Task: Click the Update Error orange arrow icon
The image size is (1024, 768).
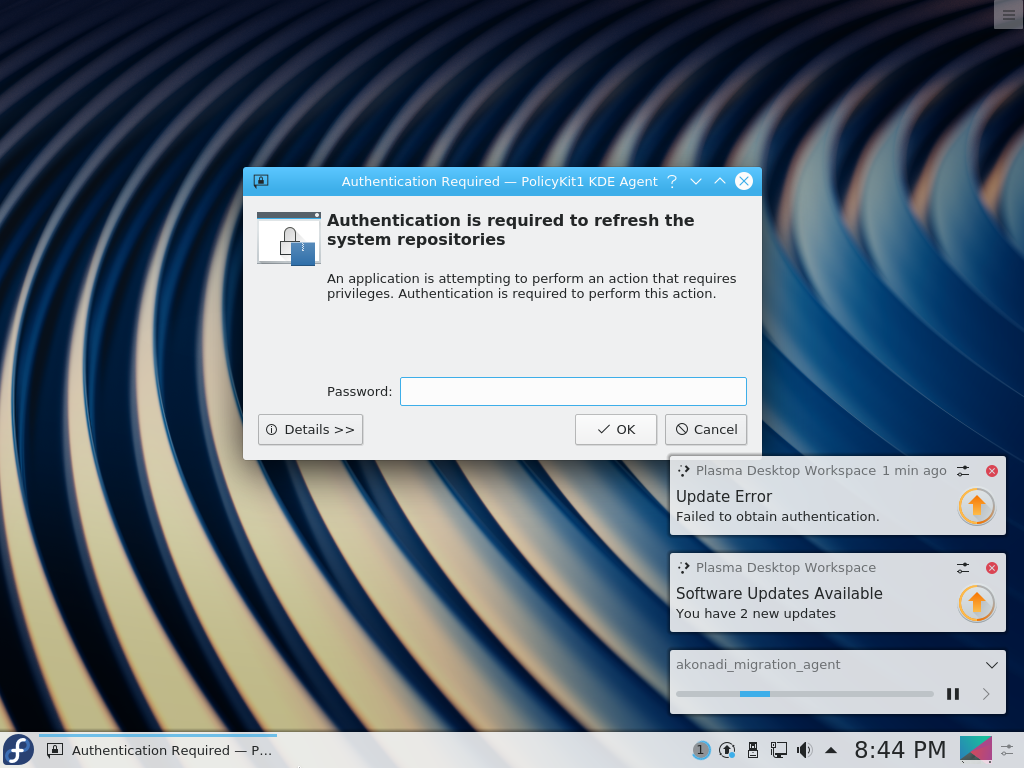Action: (x=976, y=506)
